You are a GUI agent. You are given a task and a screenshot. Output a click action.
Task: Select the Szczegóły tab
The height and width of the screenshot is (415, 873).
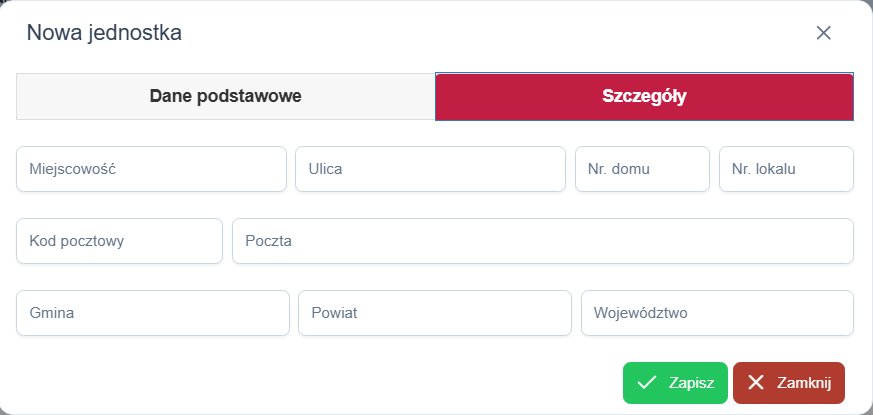[644, 96]
